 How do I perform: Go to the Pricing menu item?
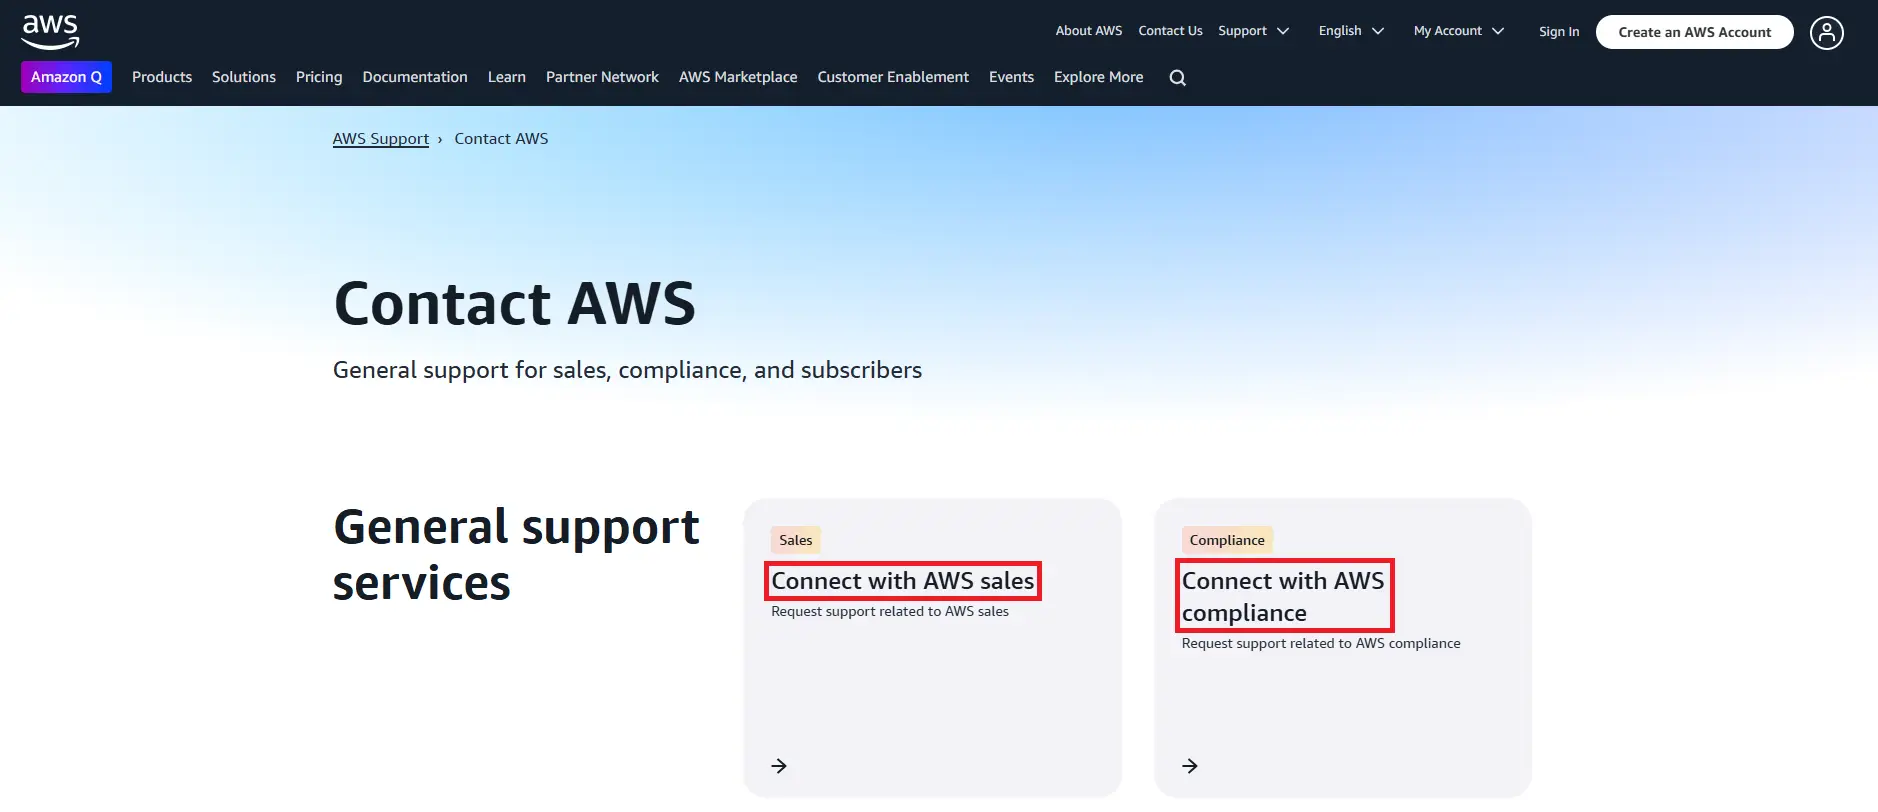[x=319, y=77]
